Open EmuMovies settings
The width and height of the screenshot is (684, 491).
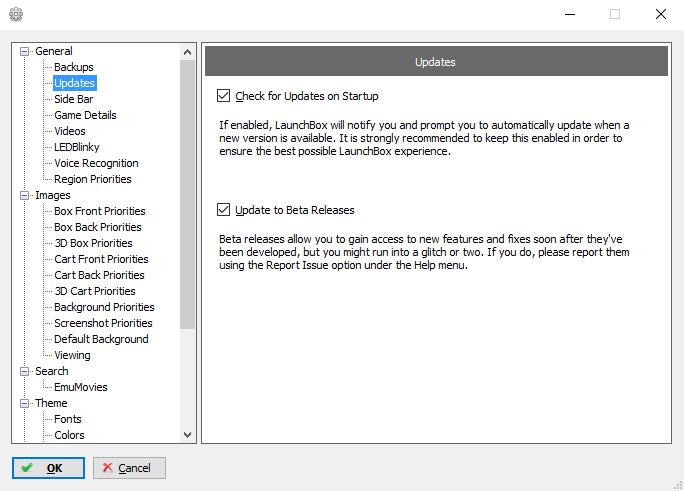click(x=81, y=387)
